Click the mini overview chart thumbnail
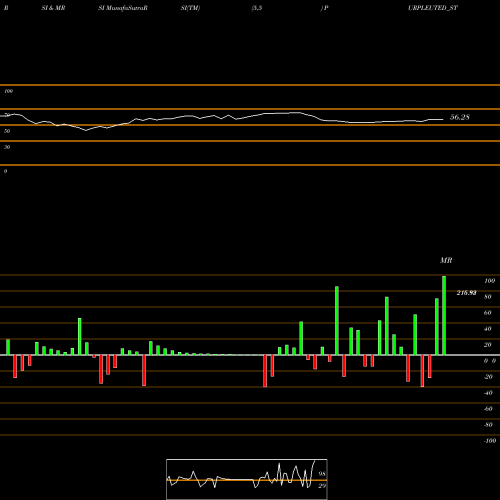The width and height of the screenshot is (500, 500). pyautogui.click(x=247, y=479)
